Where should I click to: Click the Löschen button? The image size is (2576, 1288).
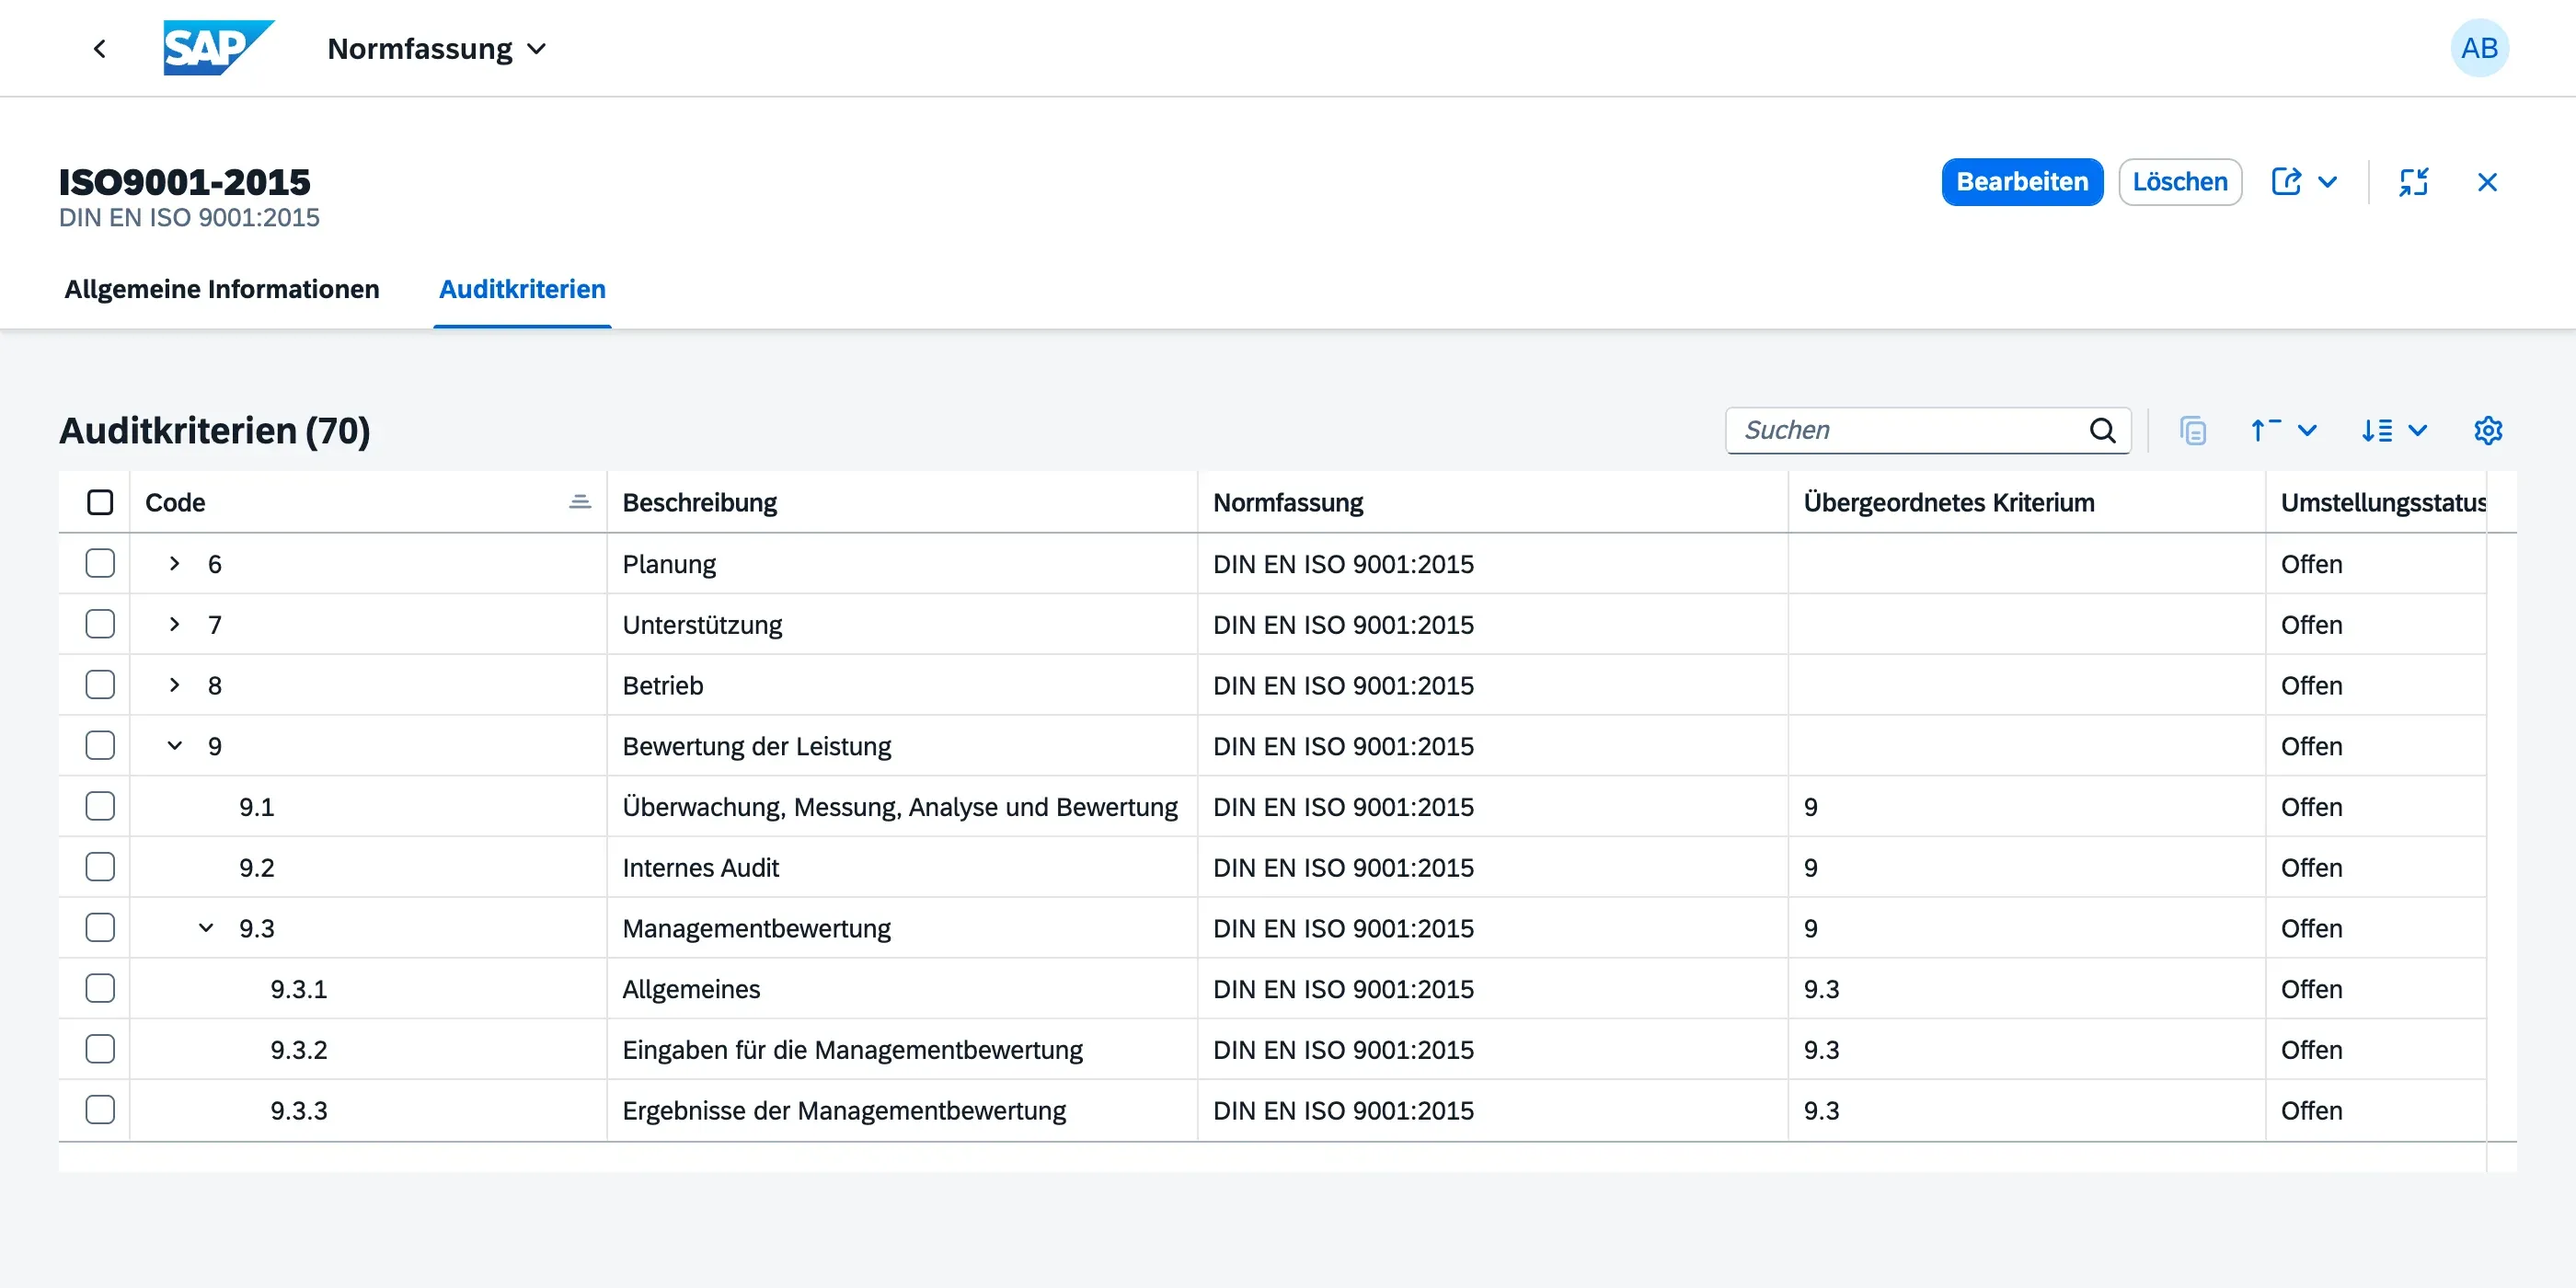click(2179, 181)
